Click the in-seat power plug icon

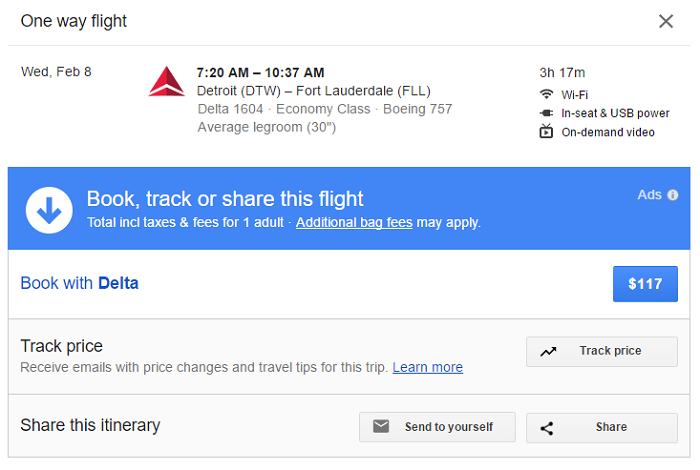(546, 113)
